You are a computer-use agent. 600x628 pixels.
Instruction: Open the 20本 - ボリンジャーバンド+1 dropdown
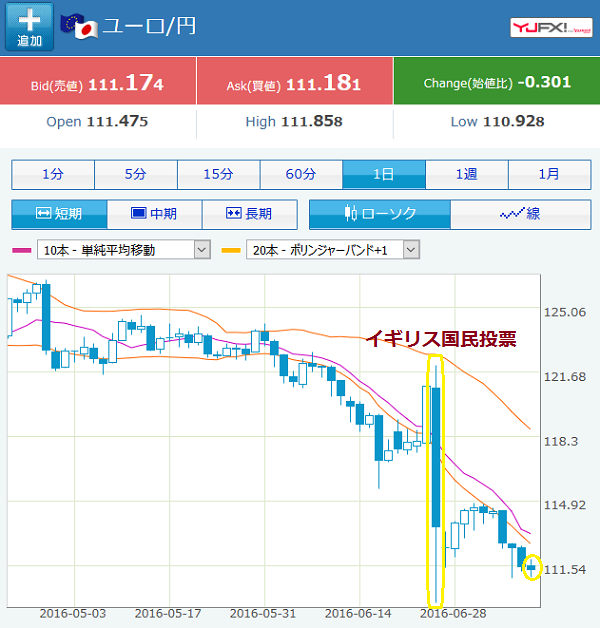(x=333, y=250)
